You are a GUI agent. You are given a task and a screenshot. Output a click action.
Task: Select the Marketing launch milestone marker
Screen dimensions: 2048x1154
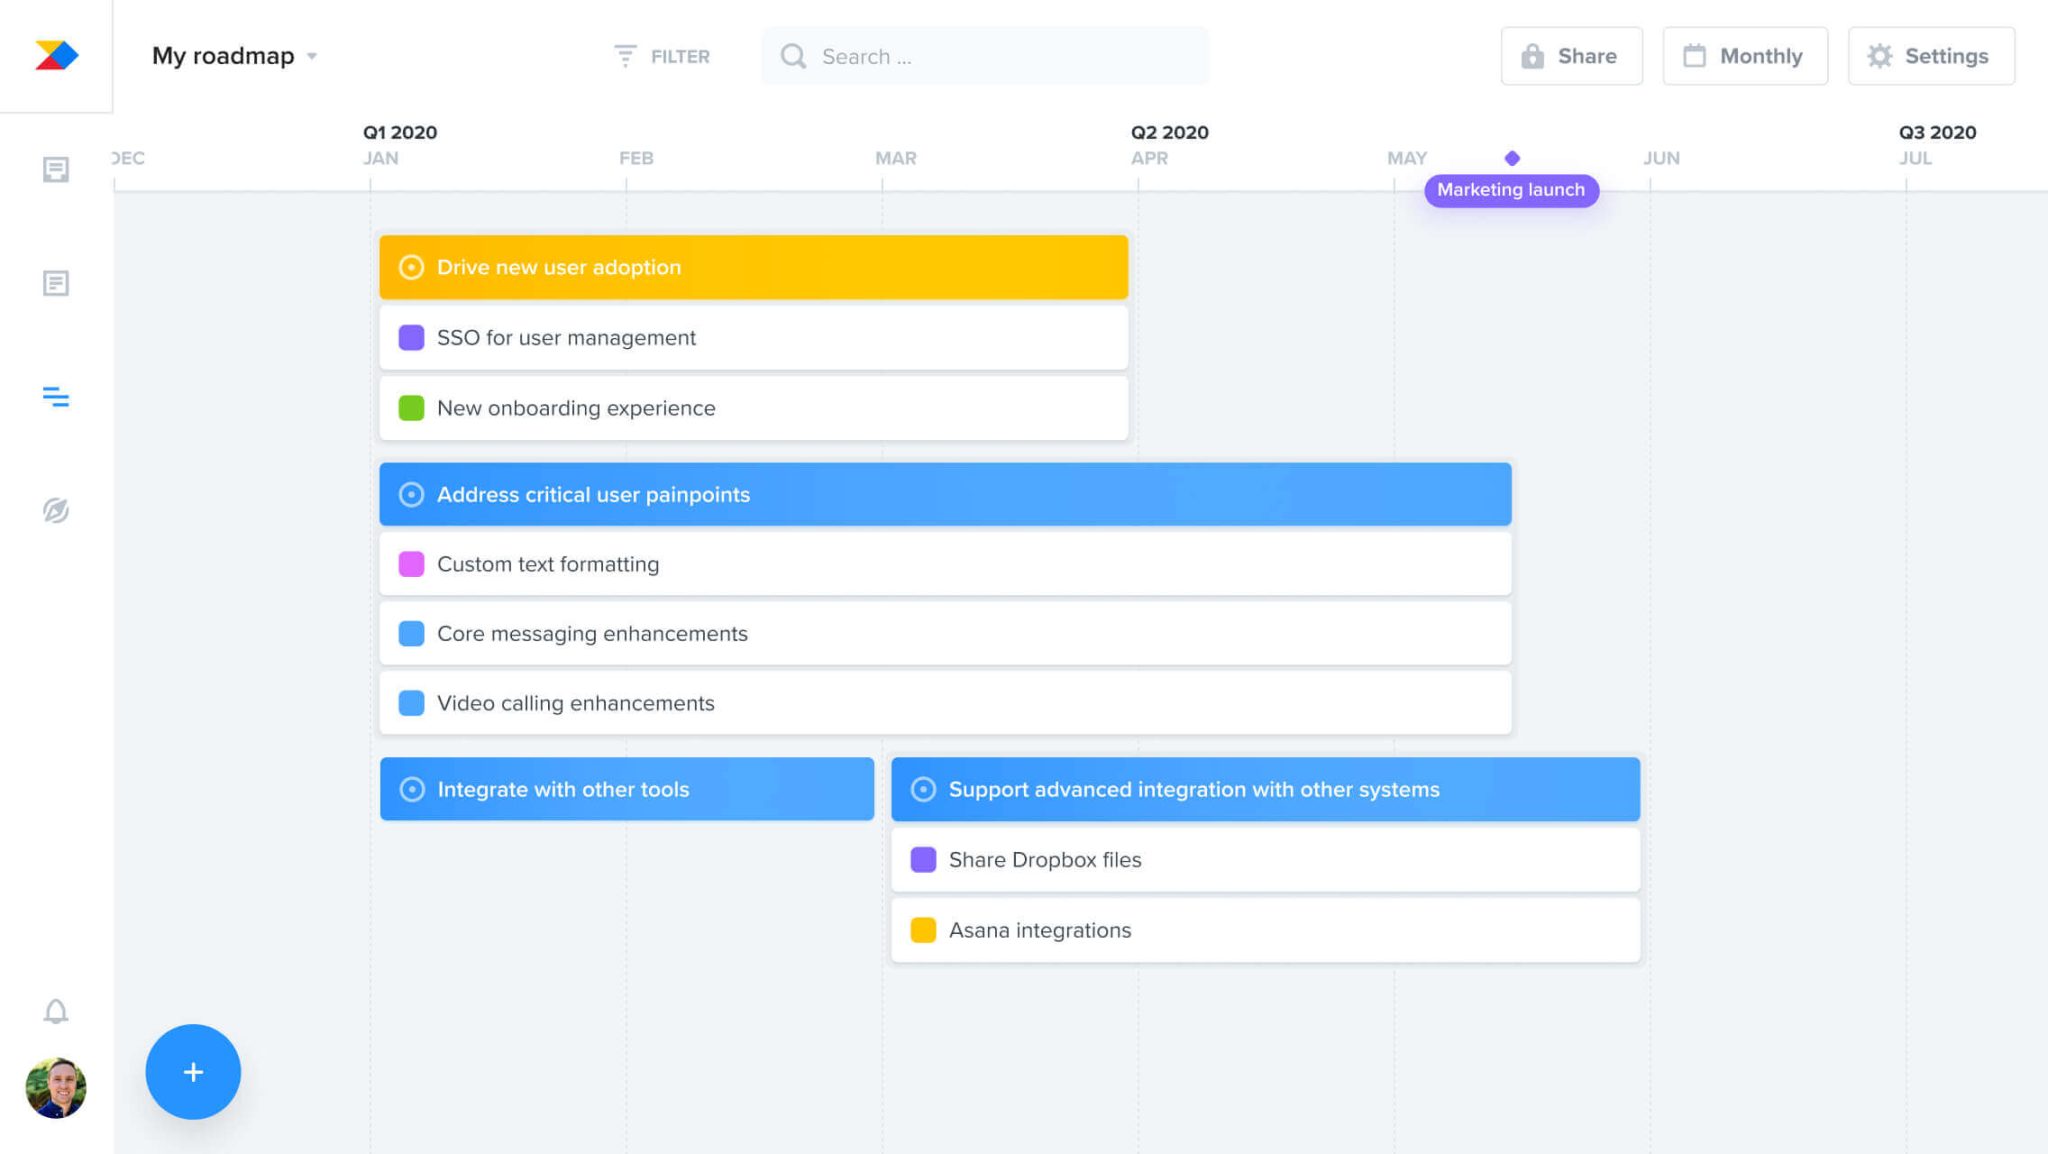[x=1511, y=157]
